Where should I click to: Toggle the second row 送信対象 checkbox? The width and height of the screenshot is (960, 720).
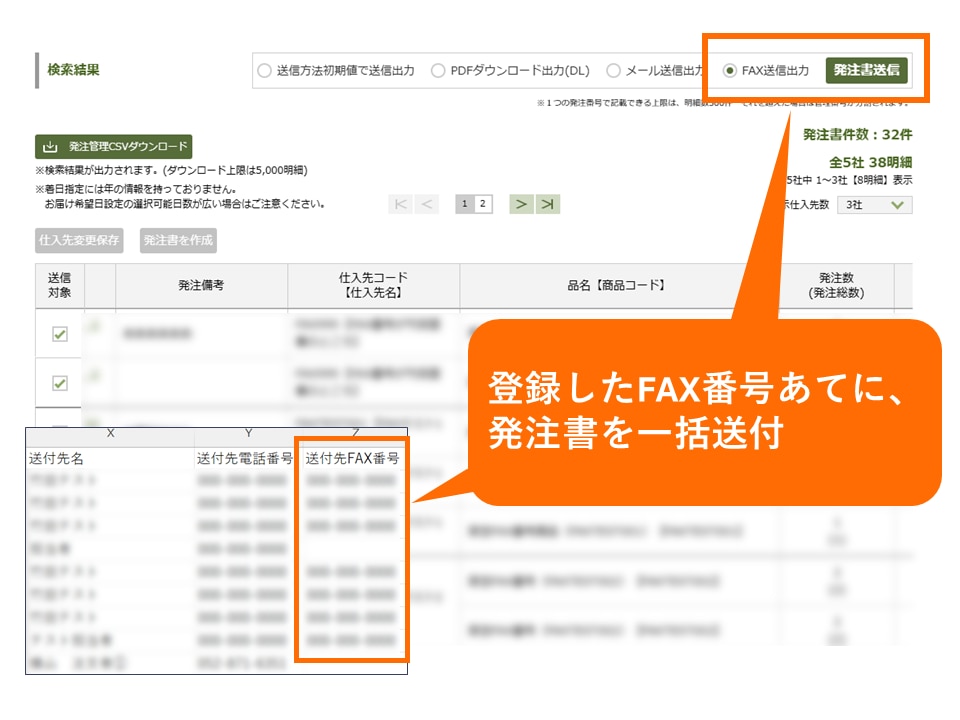click(60, 383)
